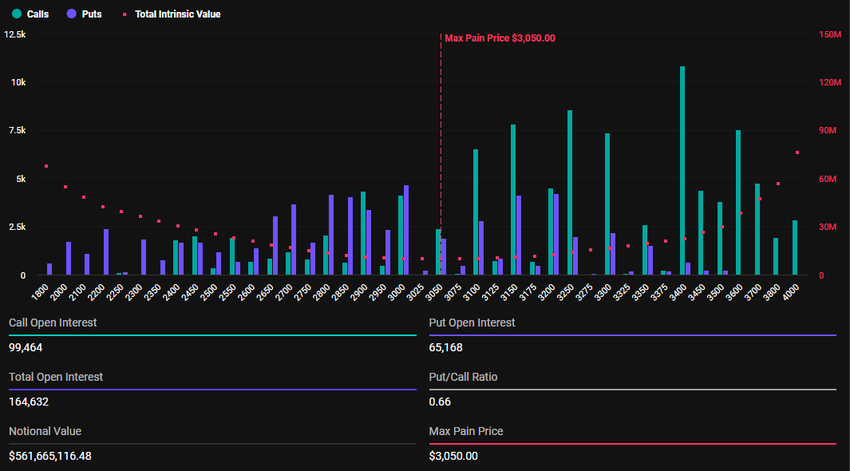The width and height of the screenshot is (850, 471).
Task: Select the Calls bar at 3250 strike
Action: point(570,192)
